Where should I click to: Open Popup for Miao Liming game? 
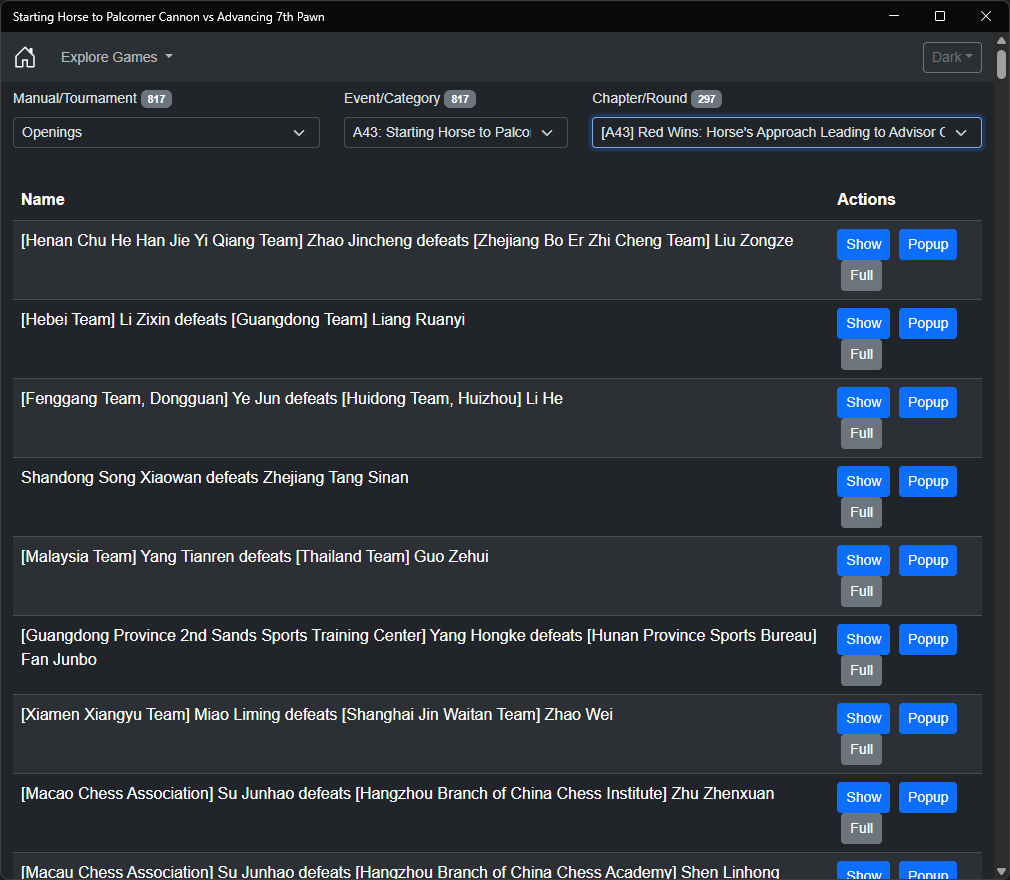coord(928,718)
